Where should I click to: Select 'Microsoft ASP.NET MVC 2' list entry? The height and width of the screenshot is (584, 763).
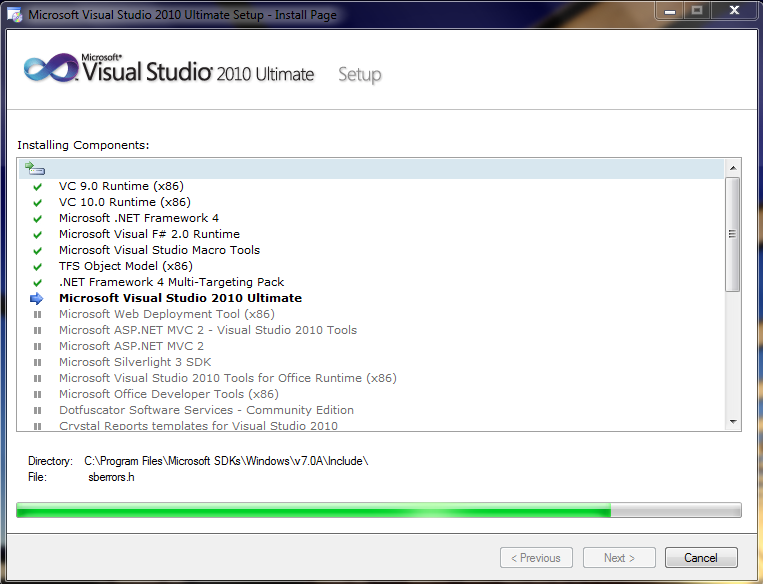point(131,346)
